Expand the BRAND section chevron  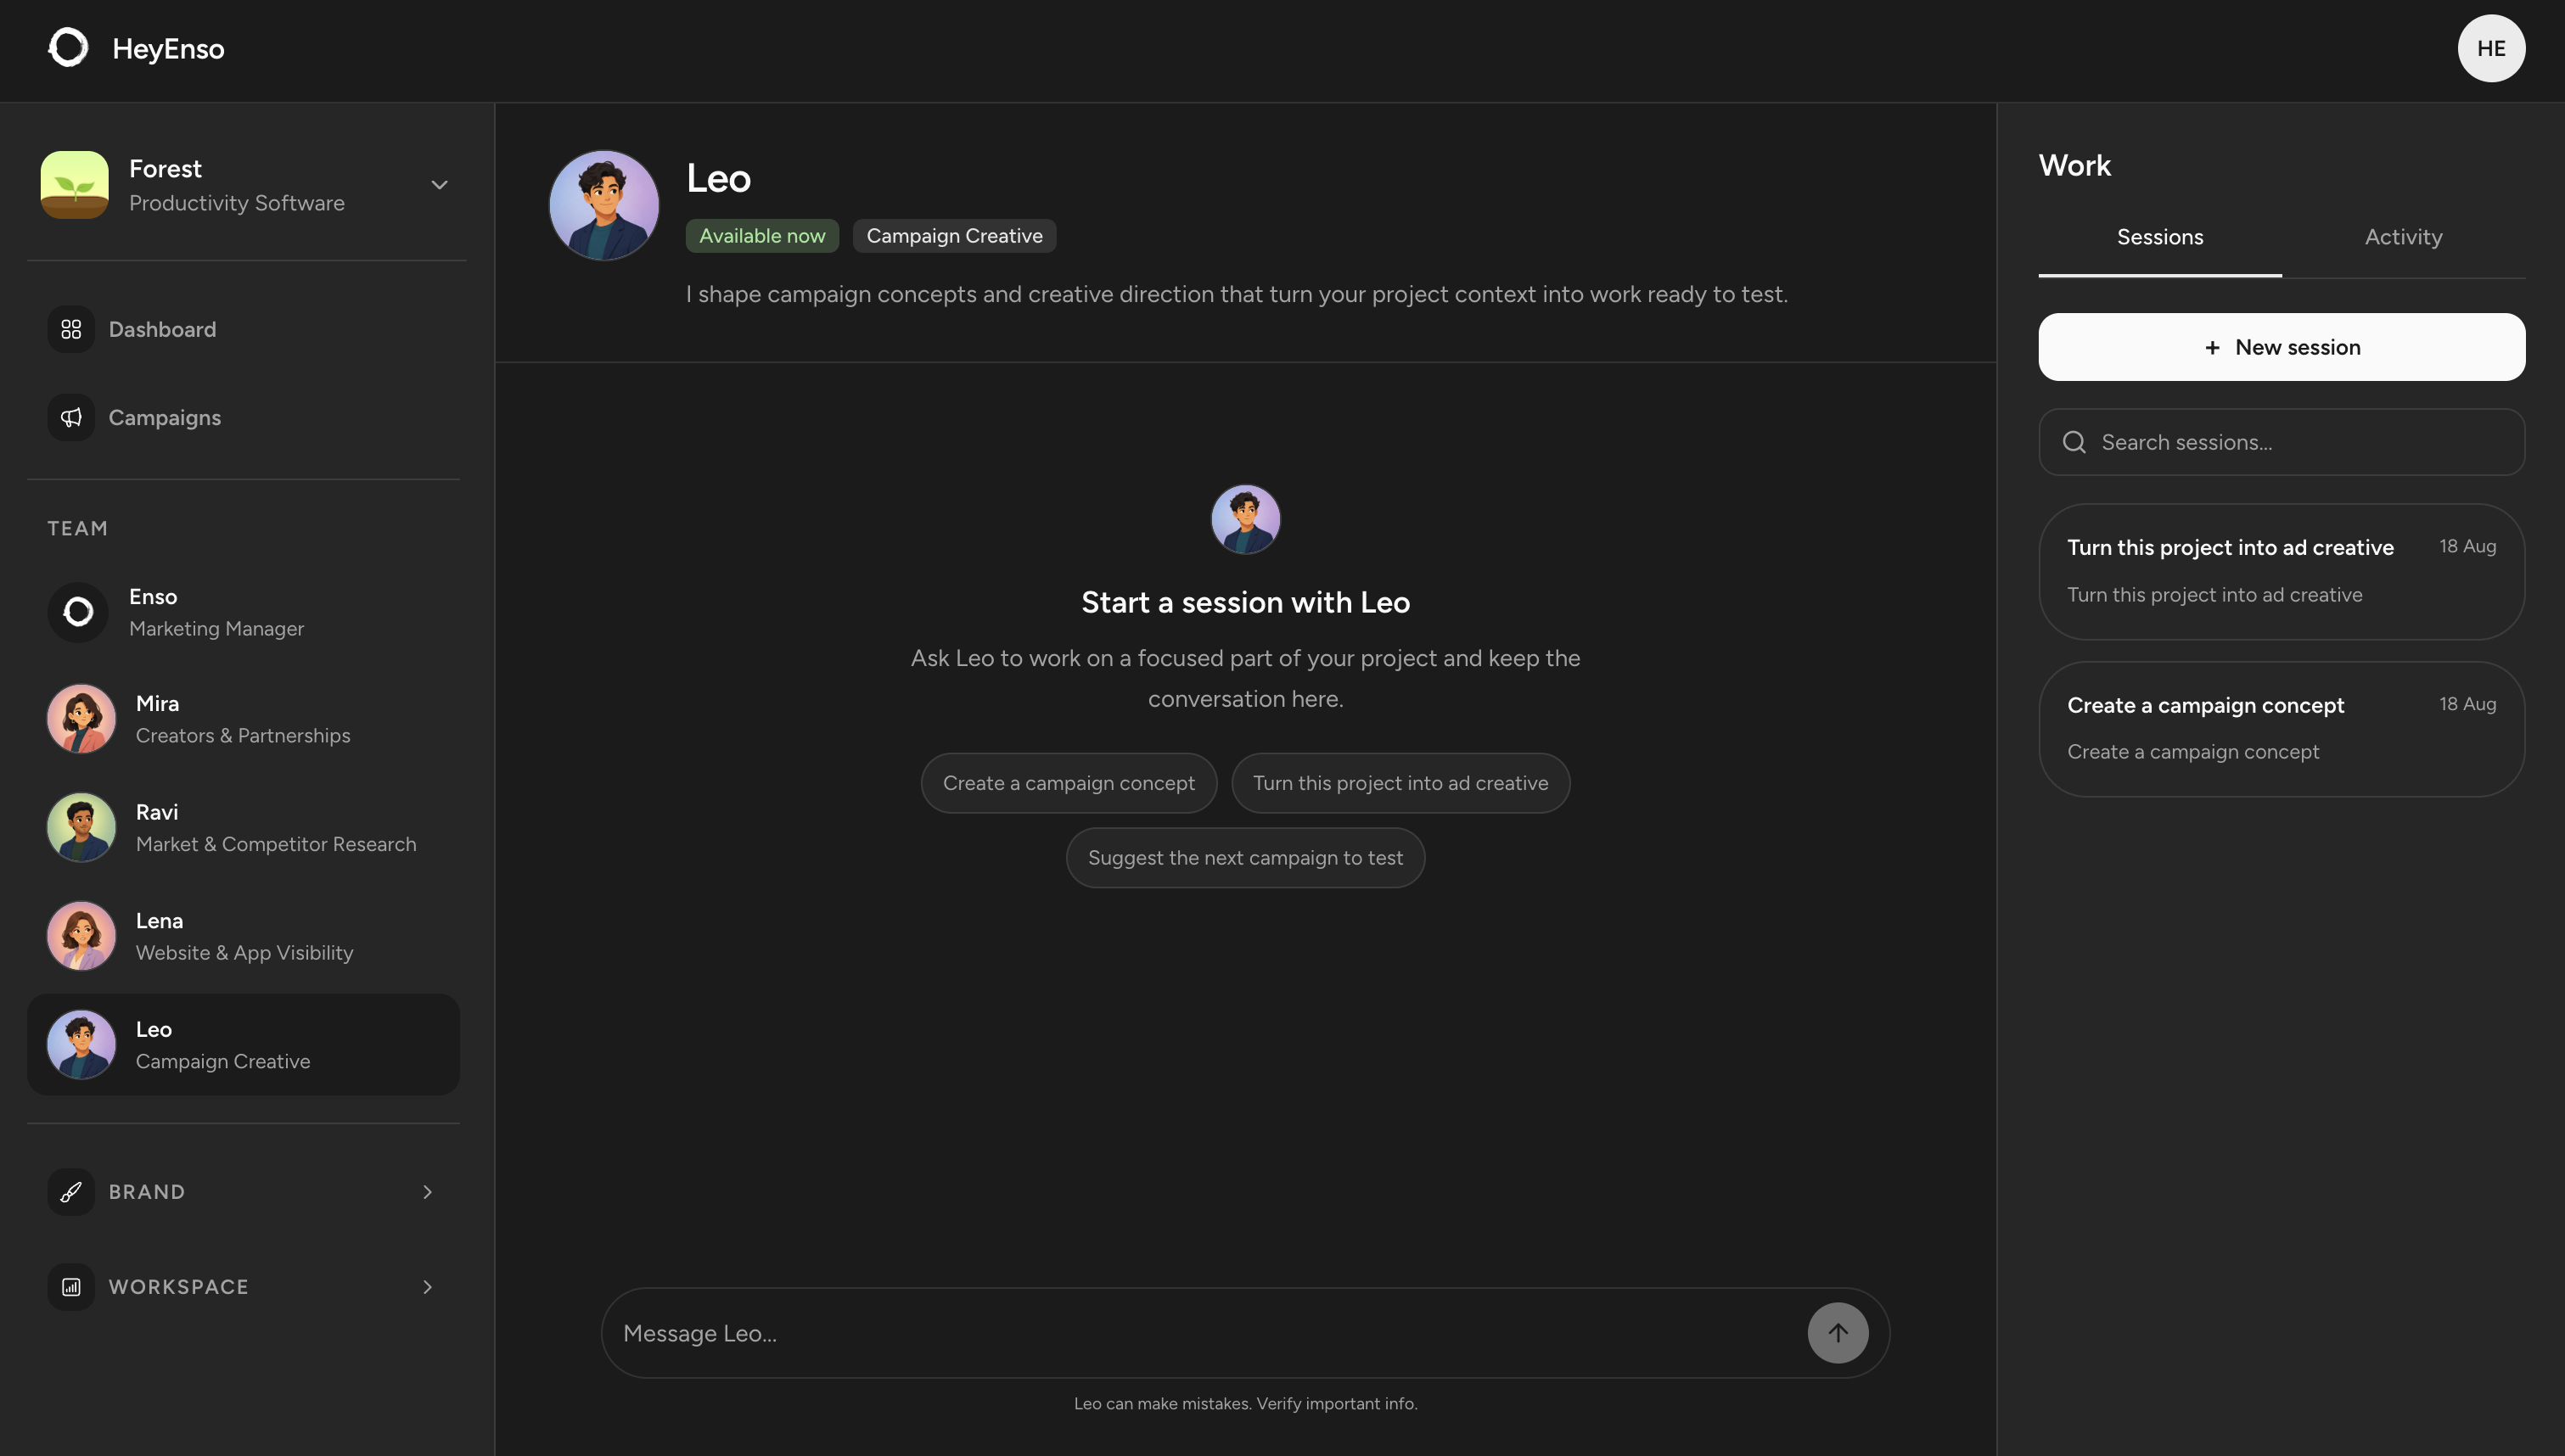click(427, 1192)
